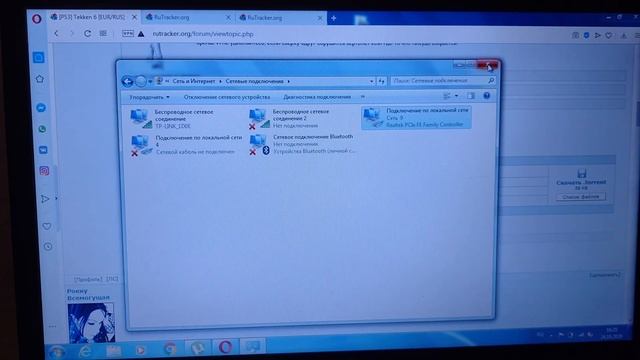
Task: Open the top blue square sidebar icon
Action: point(39,58)
